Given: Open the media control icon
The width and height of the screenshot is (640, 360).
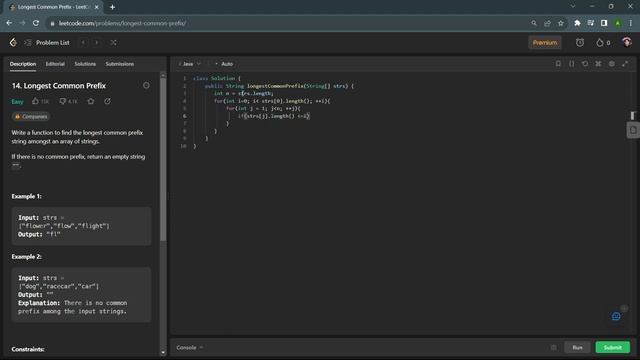Looking at the screenshot, I should pyautogui.click(x=591, y=23).
